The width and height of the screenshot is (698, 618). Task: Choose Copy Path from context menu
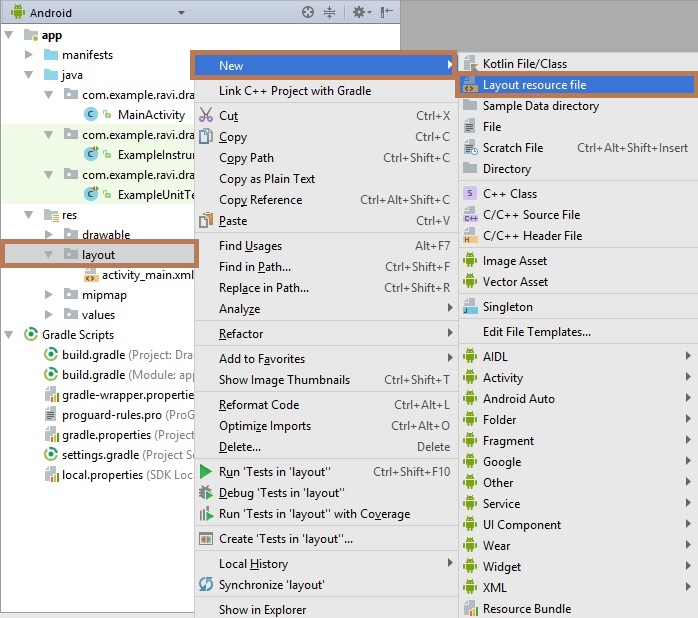[326, 158]
